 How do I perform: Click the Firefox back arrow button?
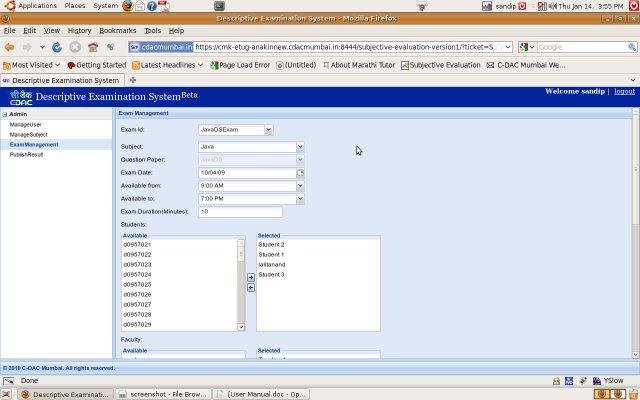9,47
